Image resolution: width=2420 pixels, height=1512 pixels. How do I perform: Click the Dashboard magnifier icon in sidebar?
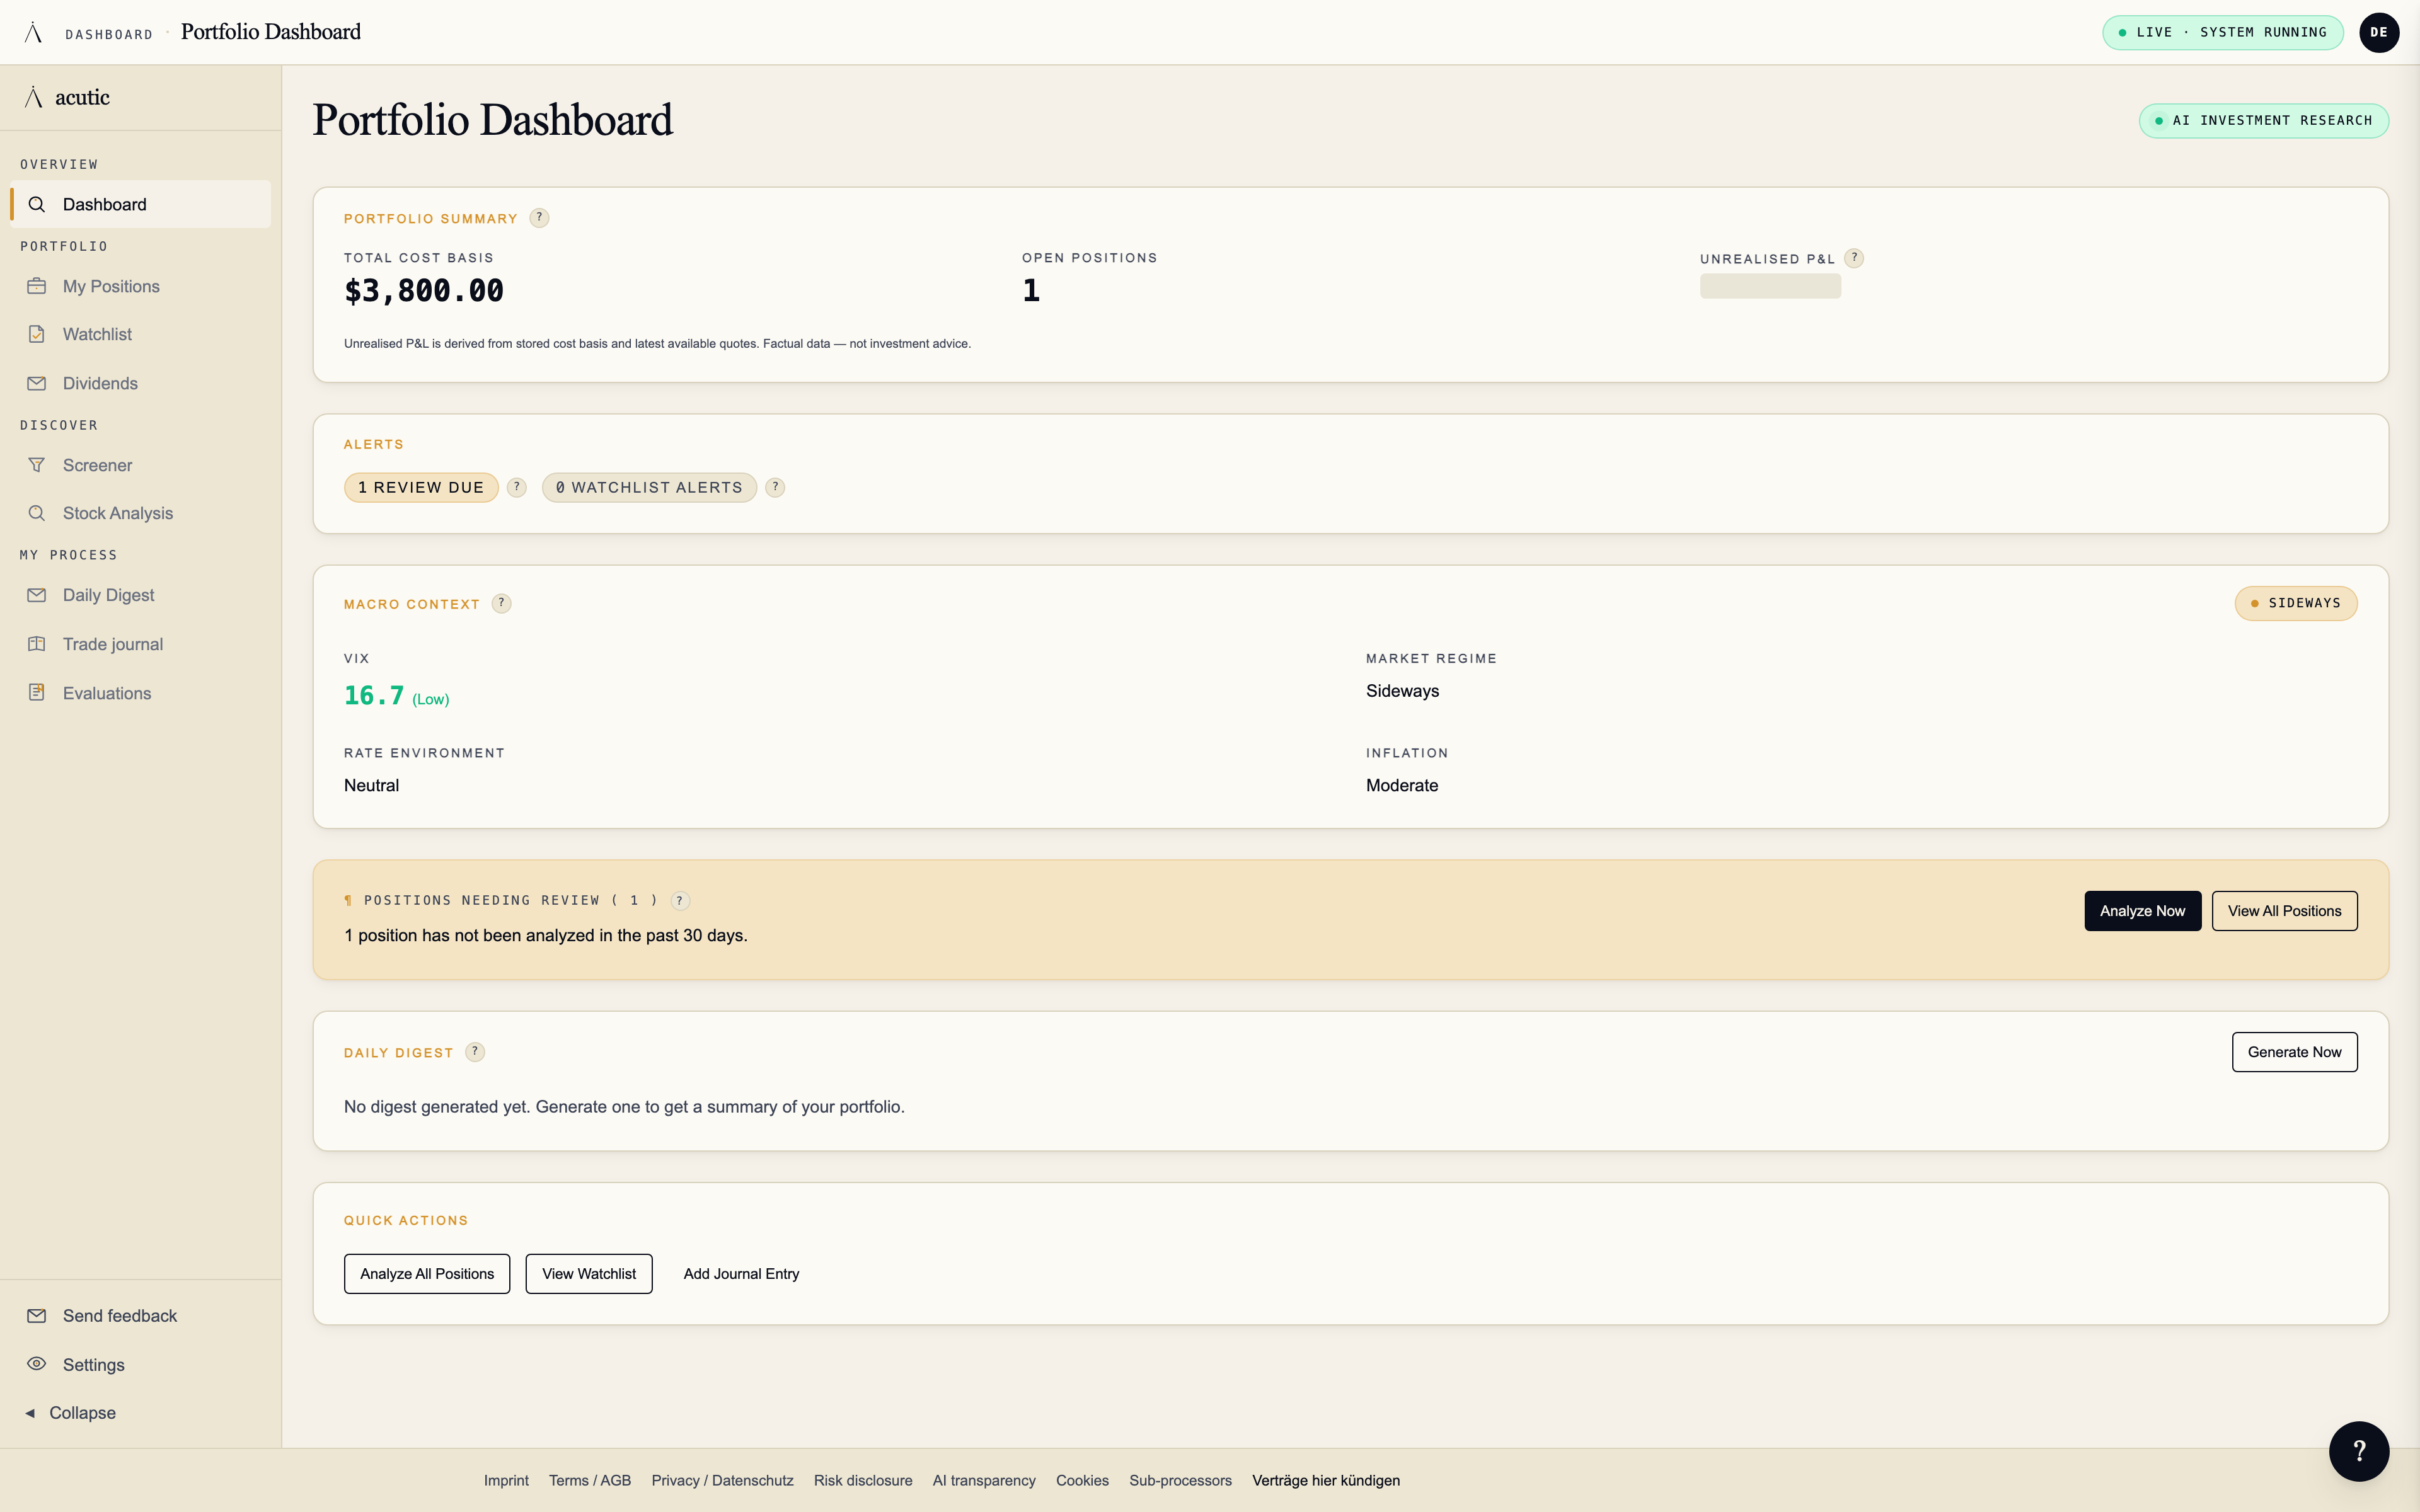(37, 204)
